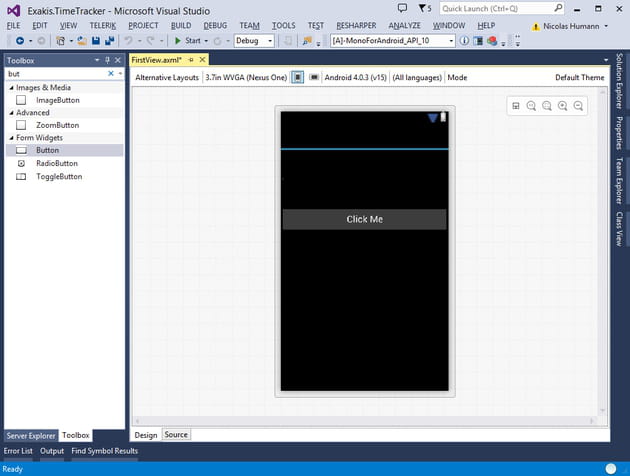Pin the Toolbox panel with auto-hide icon
Viewport: 630px width, 476px height.
[x=107, y=60]
